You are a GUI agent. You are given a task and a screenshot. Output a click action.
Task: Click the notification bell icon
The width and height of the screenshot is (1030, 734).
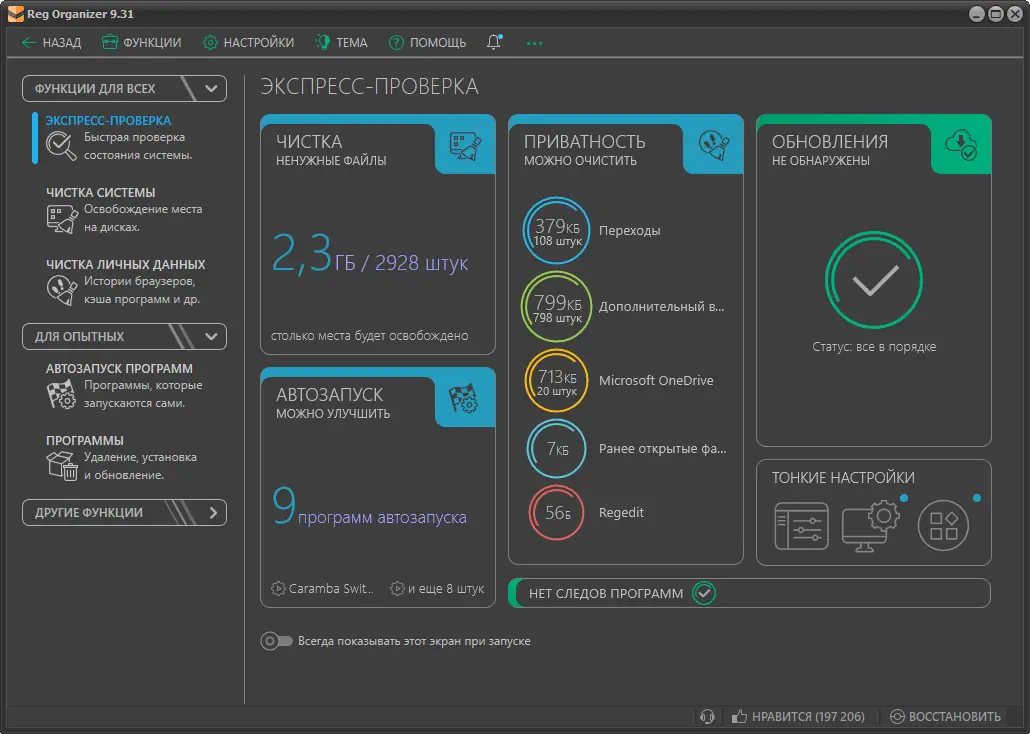[x=494, y=42]
